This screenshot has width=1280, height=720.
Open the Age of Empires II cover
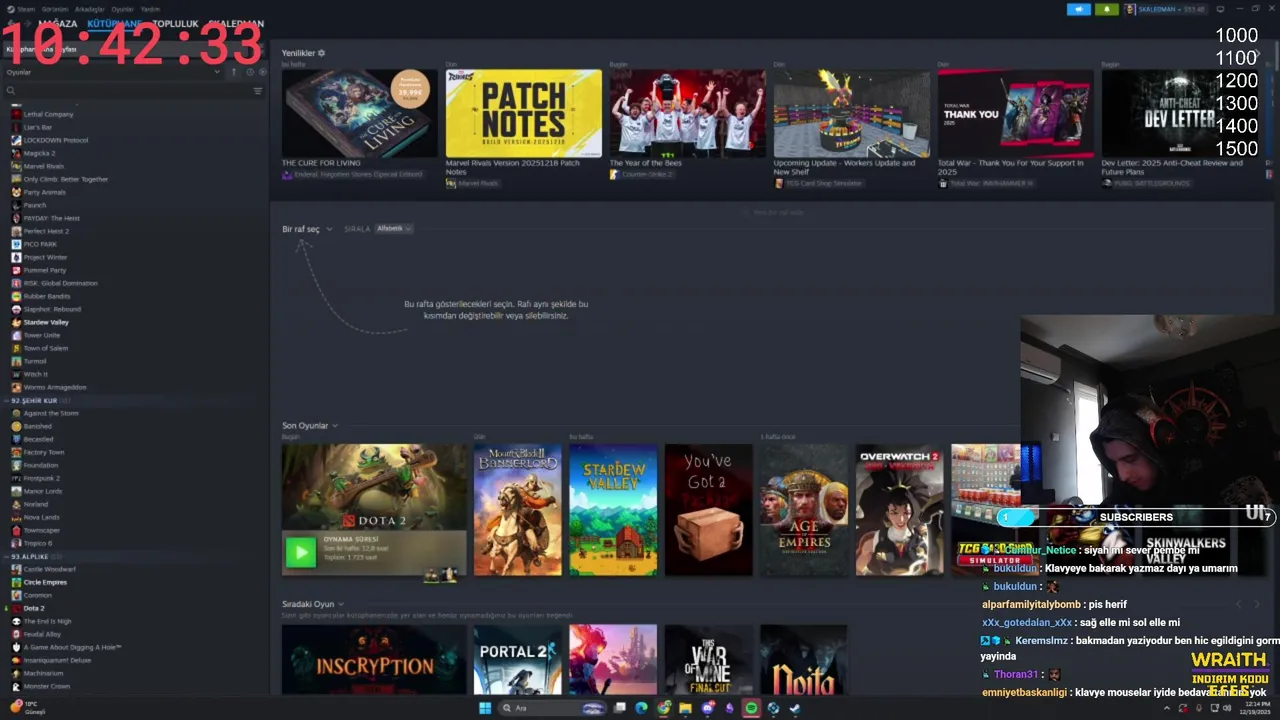tap(804, 510)
